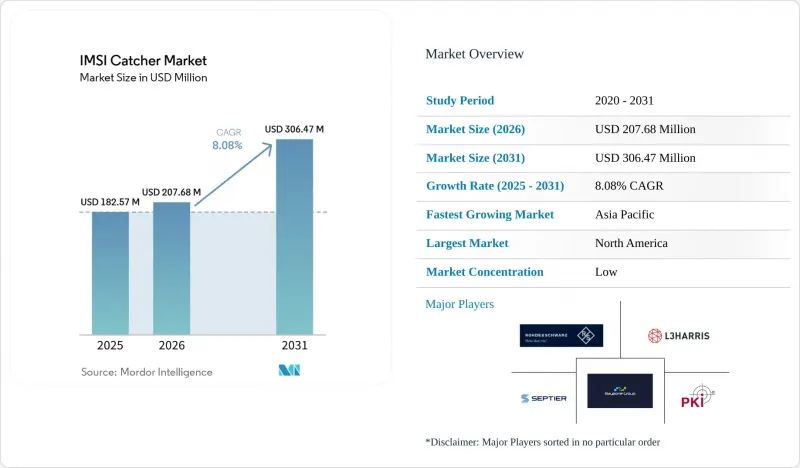800x468 pixels.
Task: Click the 'Market Overview' heading
Action: click(474, 54)
